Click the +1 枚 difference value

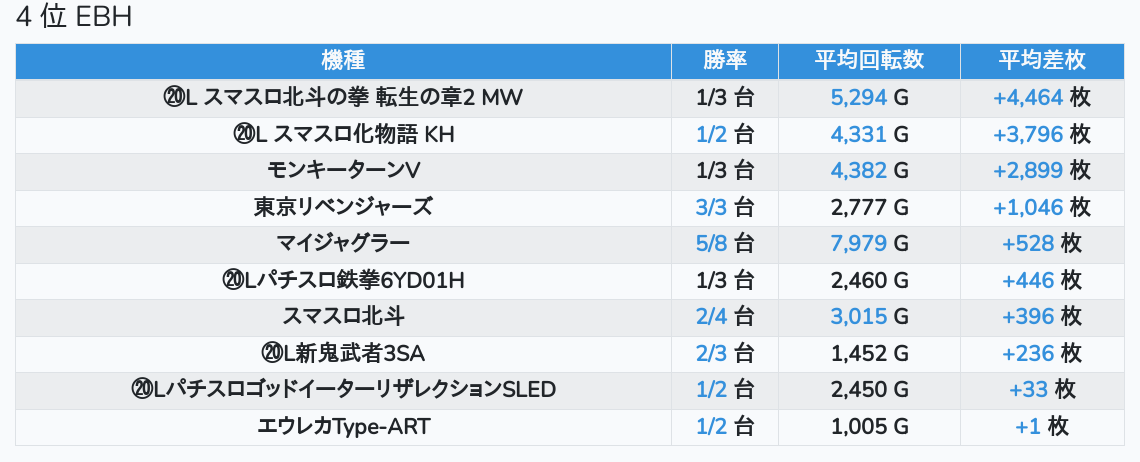pyautogui.click(x=1041, y=427)
